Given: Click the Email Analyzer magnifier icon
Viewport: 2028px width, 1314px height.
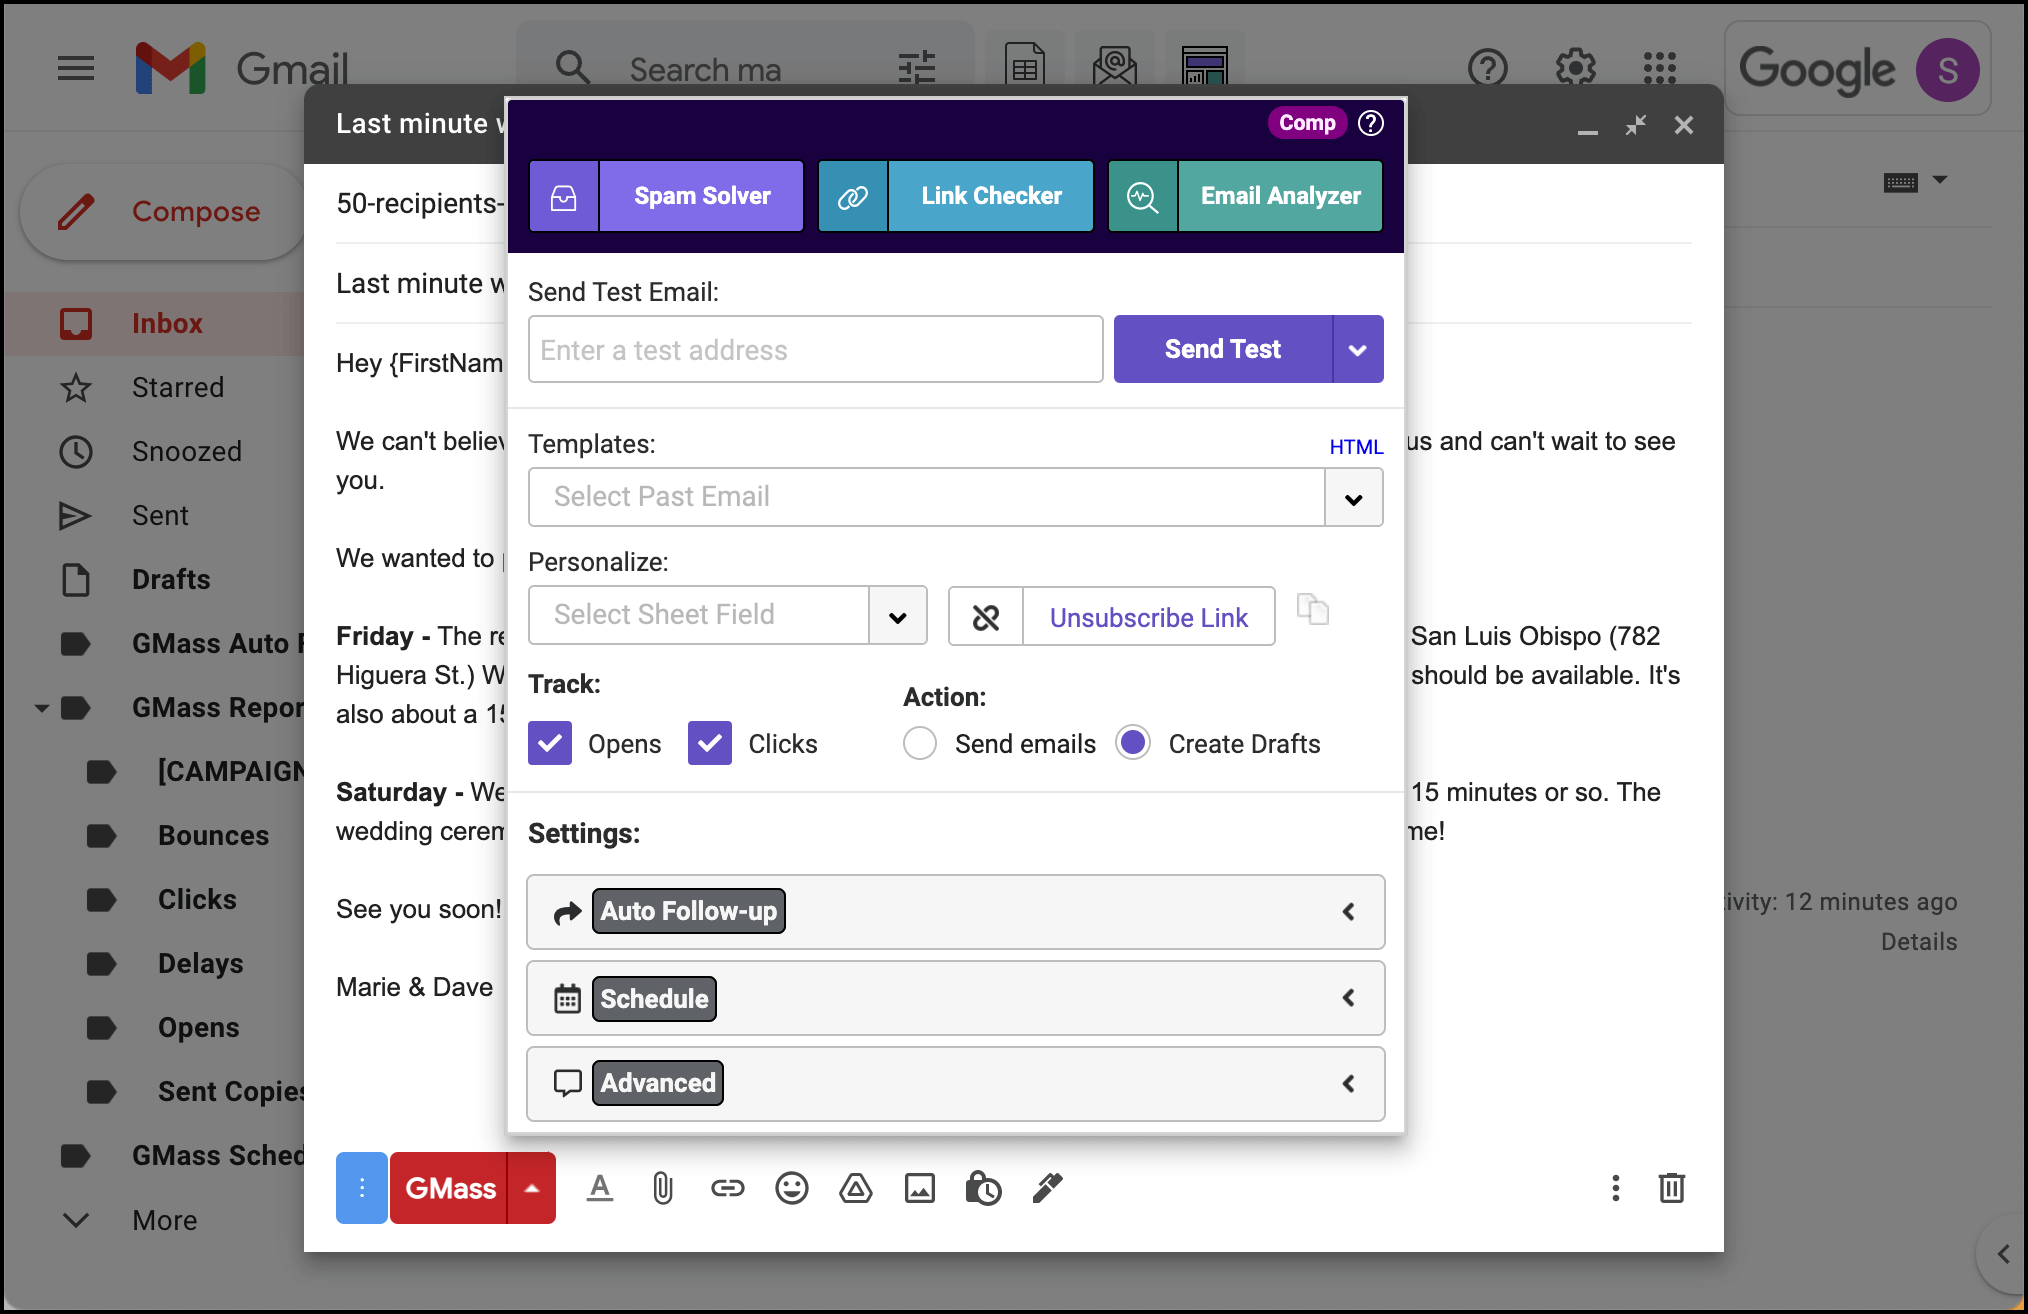Looking at the screenshot, I should coord(1143,197).
